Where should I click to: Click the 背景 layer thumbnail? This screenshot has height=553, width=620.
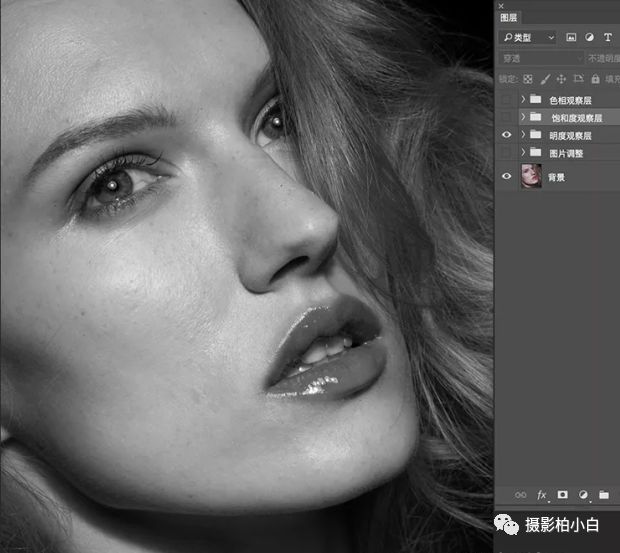tap(532, 177)
